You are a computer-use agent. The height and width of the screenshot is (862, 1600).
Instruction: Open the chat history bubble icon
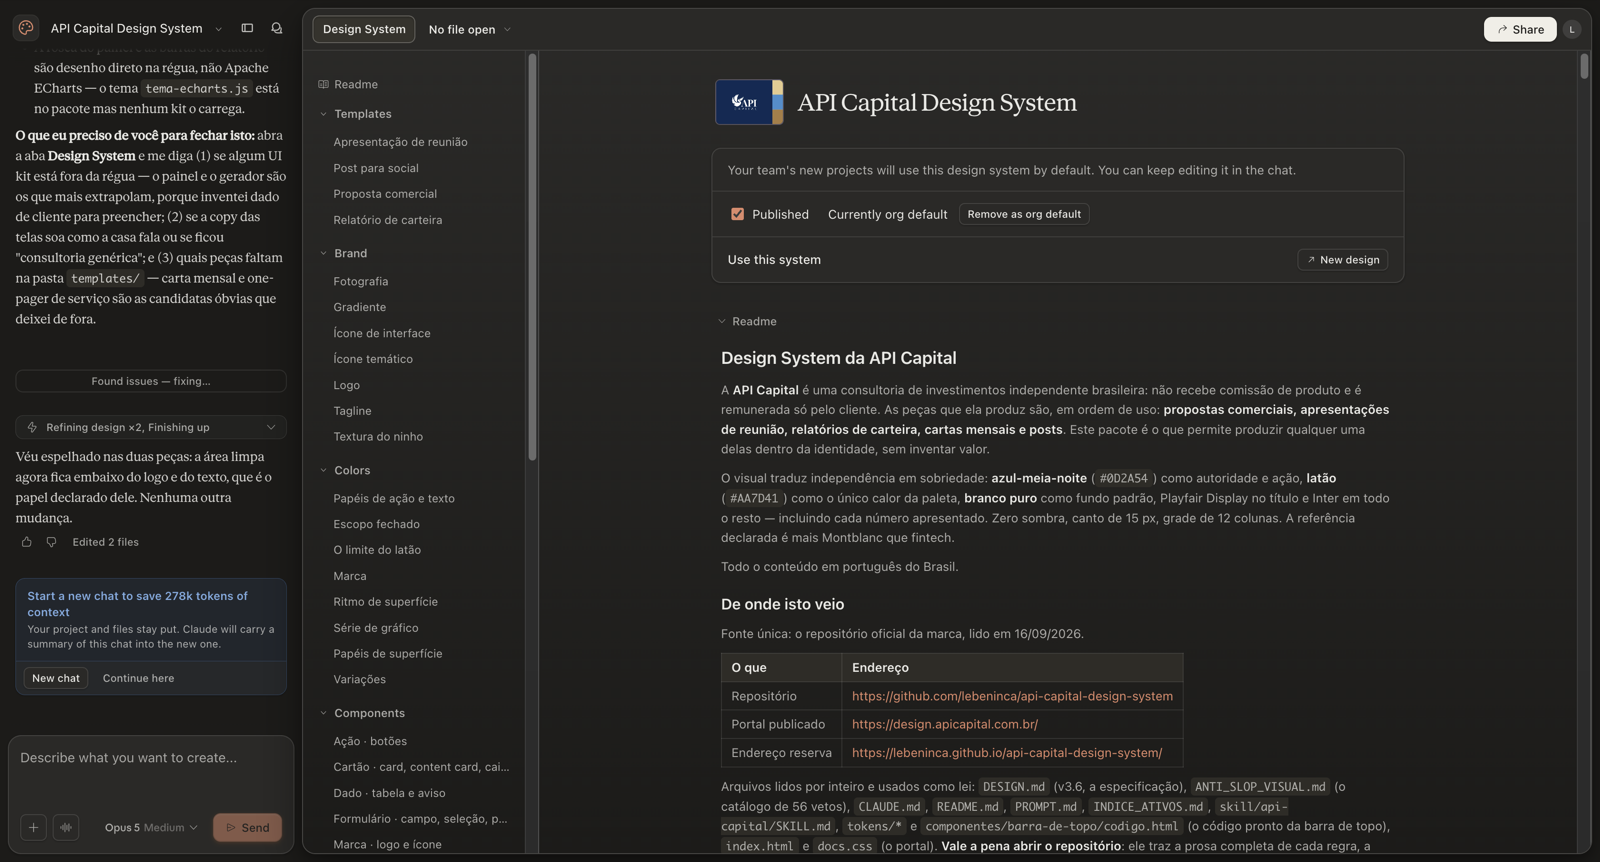(x=277, y=28)
